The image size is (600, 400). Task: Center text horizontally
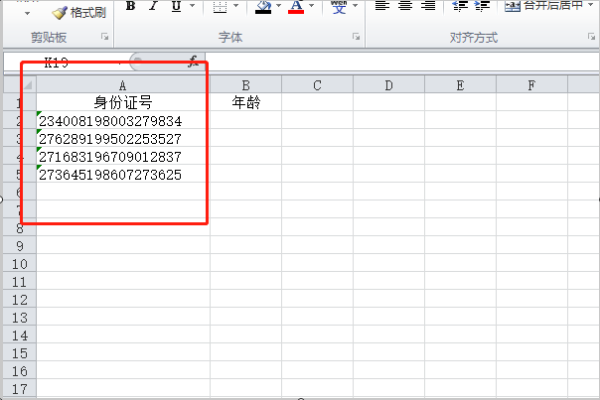(x=405, y=6)
